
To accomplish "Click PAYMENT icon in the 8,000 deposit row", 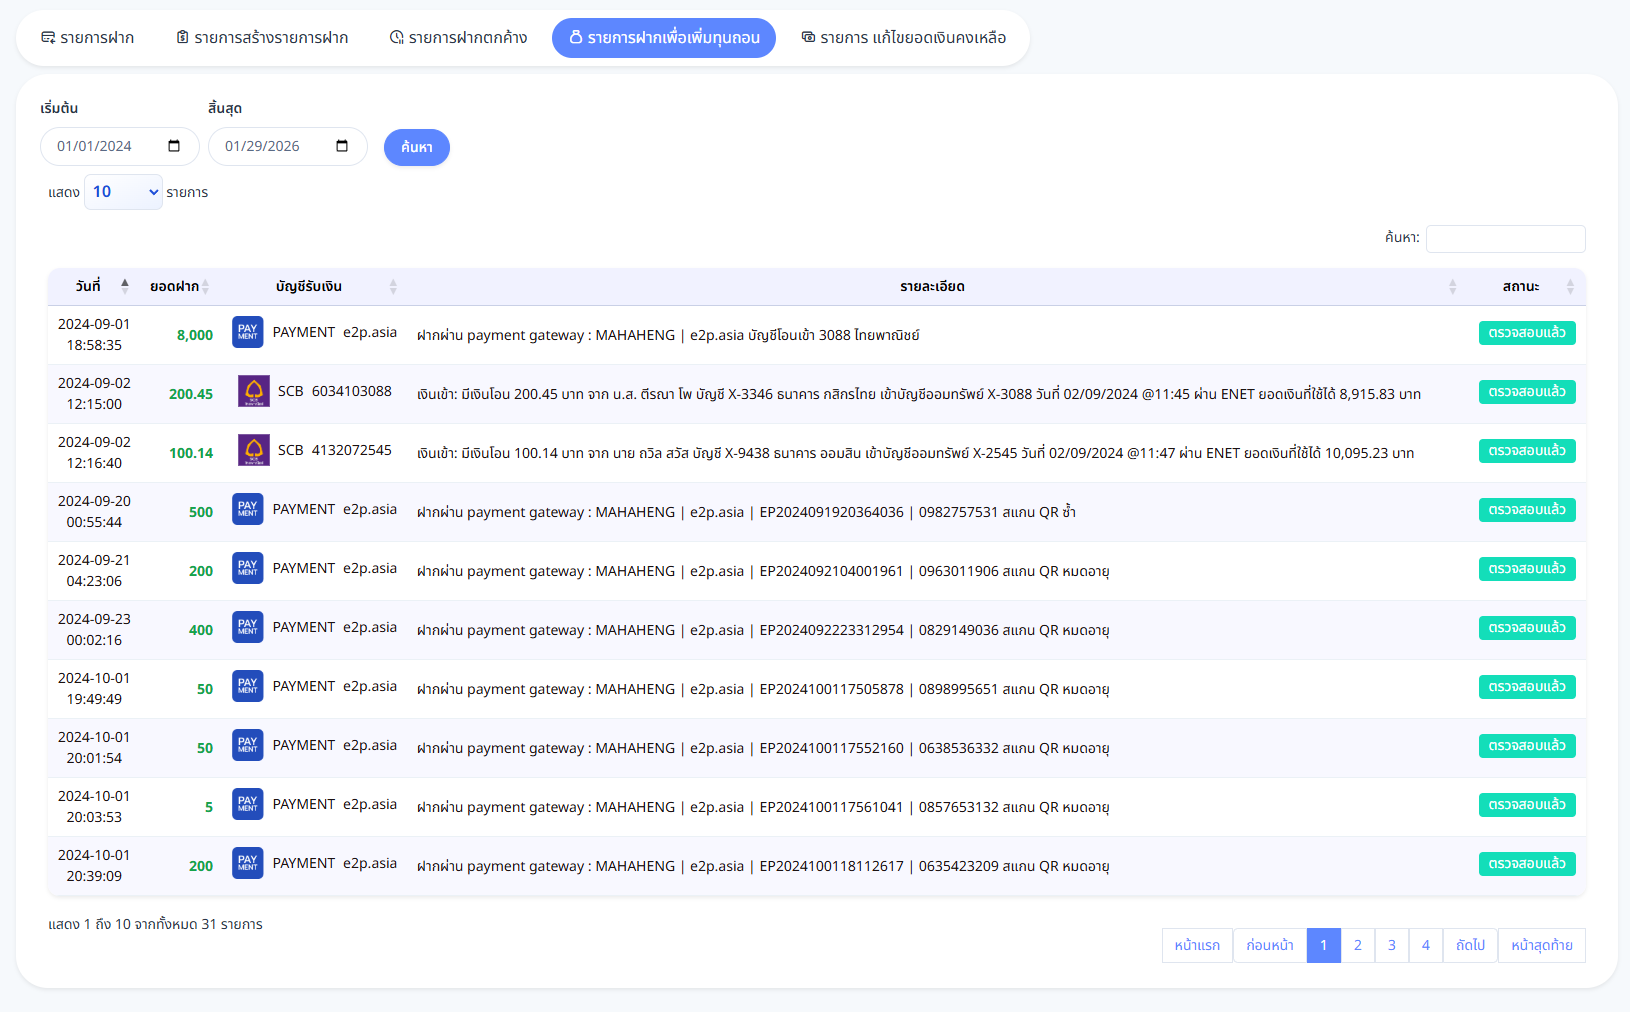I will [x=248, y=332].
